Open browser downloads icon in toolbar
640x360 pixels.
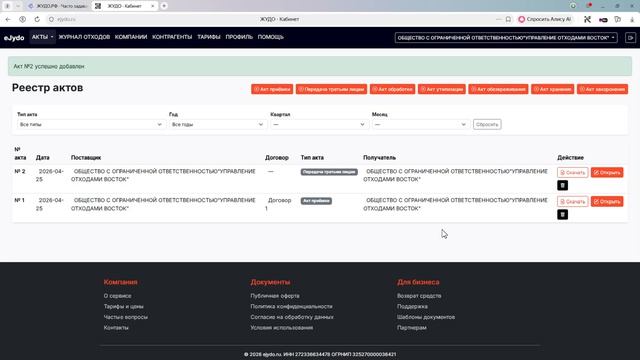(x=632, y=19)
